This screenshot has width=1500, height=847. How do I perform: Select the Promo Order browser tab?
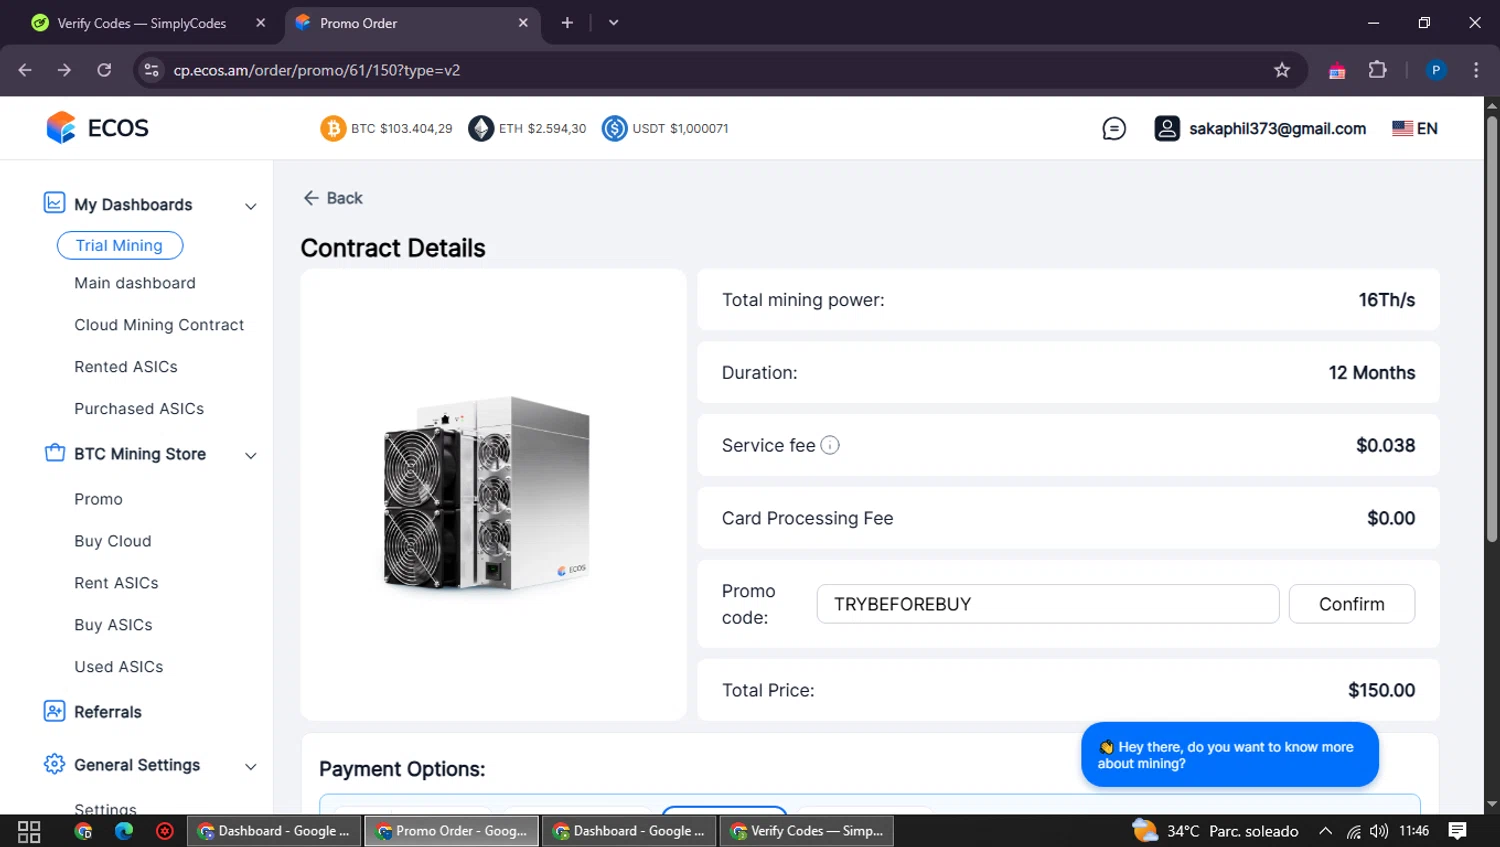412,23
